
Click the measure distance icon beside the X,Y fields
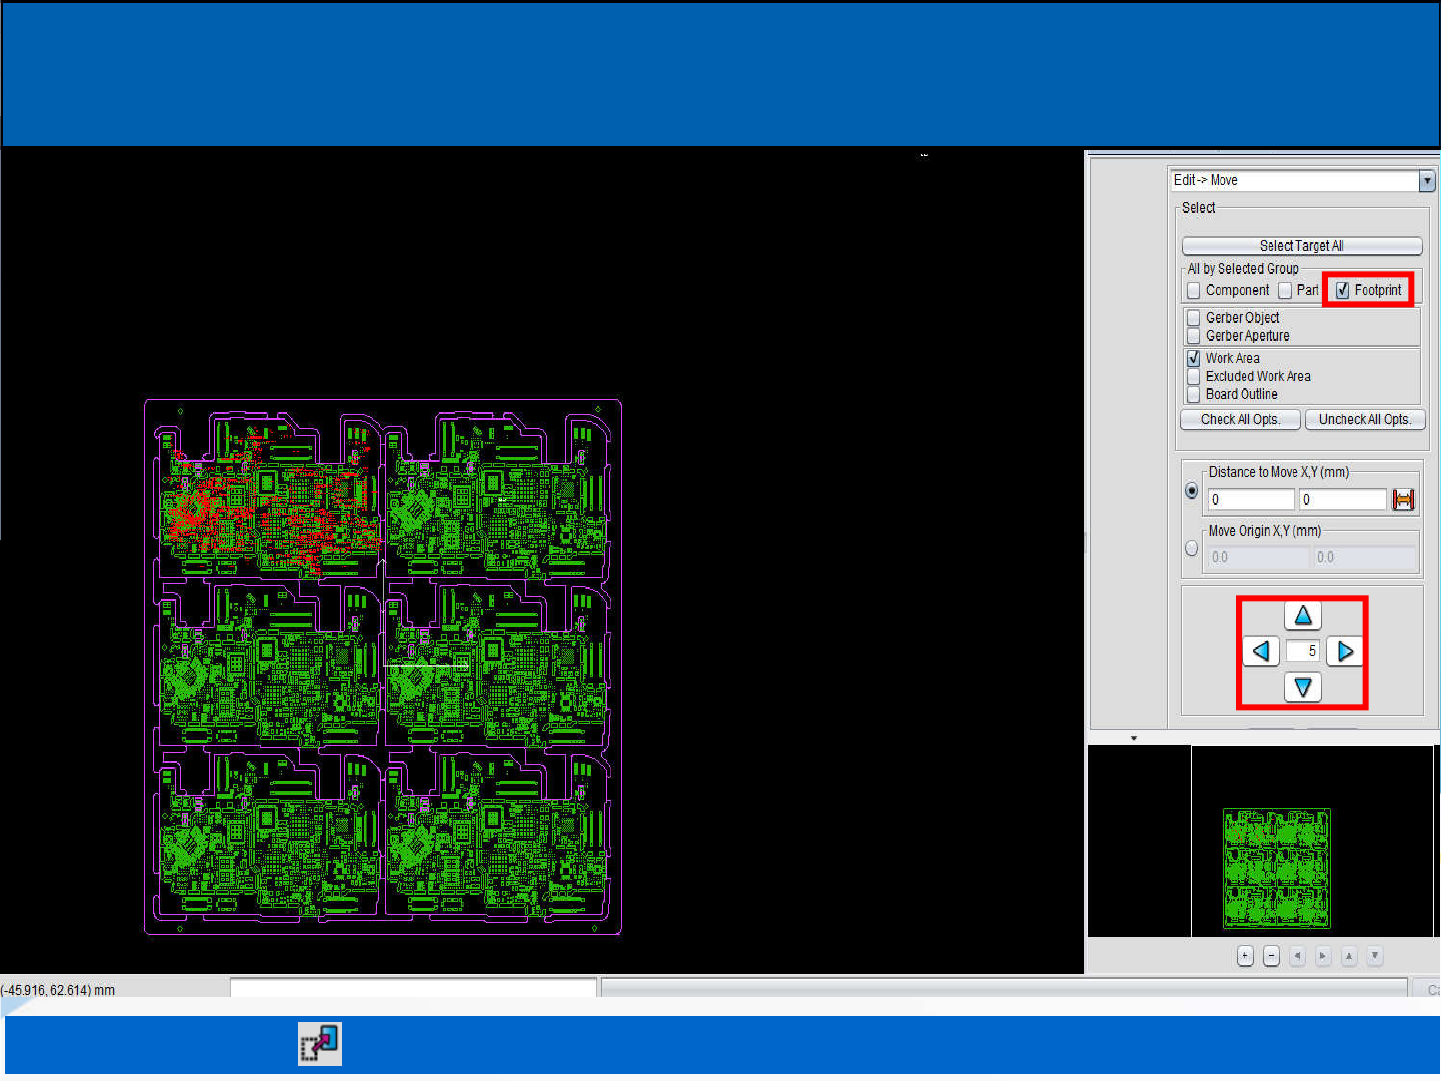(x=1404, y=500)
